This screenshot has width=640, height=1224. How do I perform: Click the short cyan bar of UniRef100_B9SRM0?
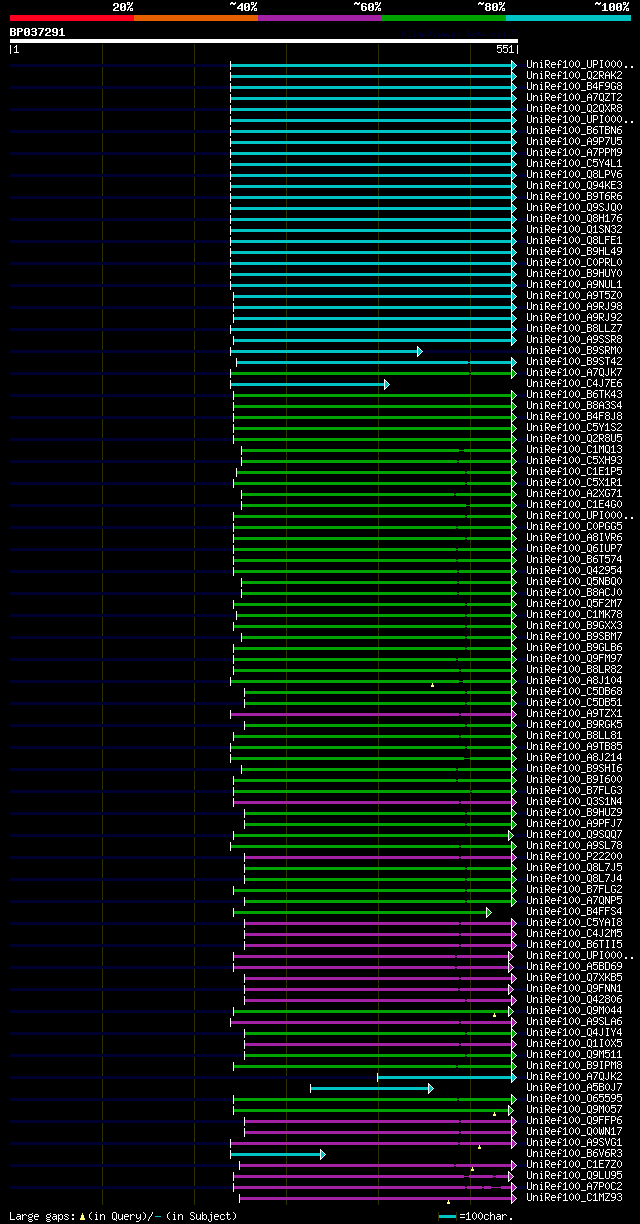(x=328, y=351)
